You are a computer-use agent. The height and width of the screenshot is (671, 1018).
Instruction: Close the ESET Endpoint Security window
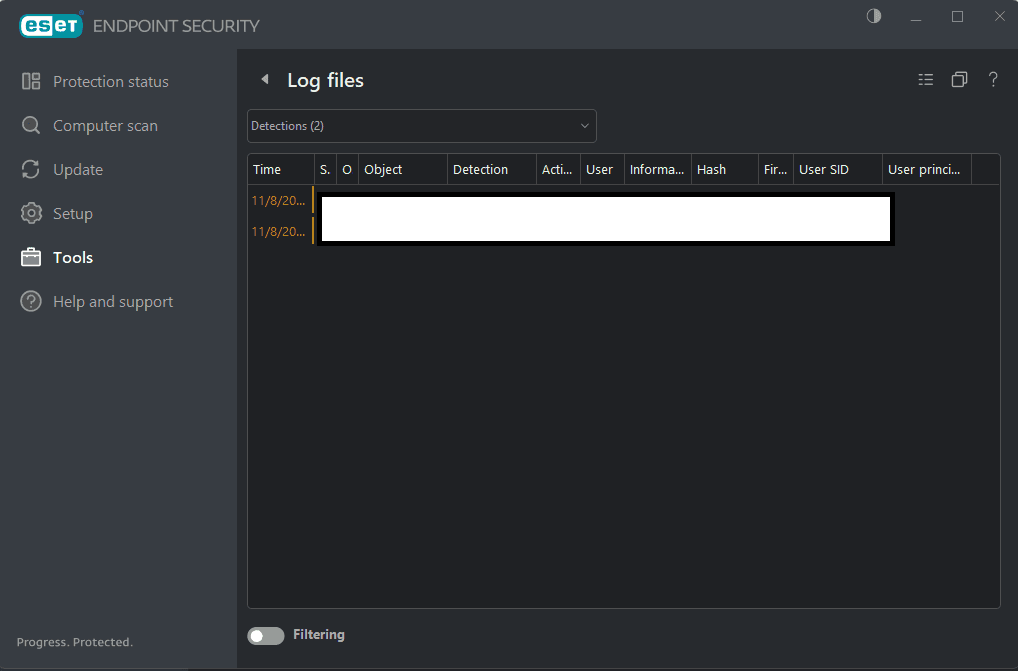point(1000,16)
